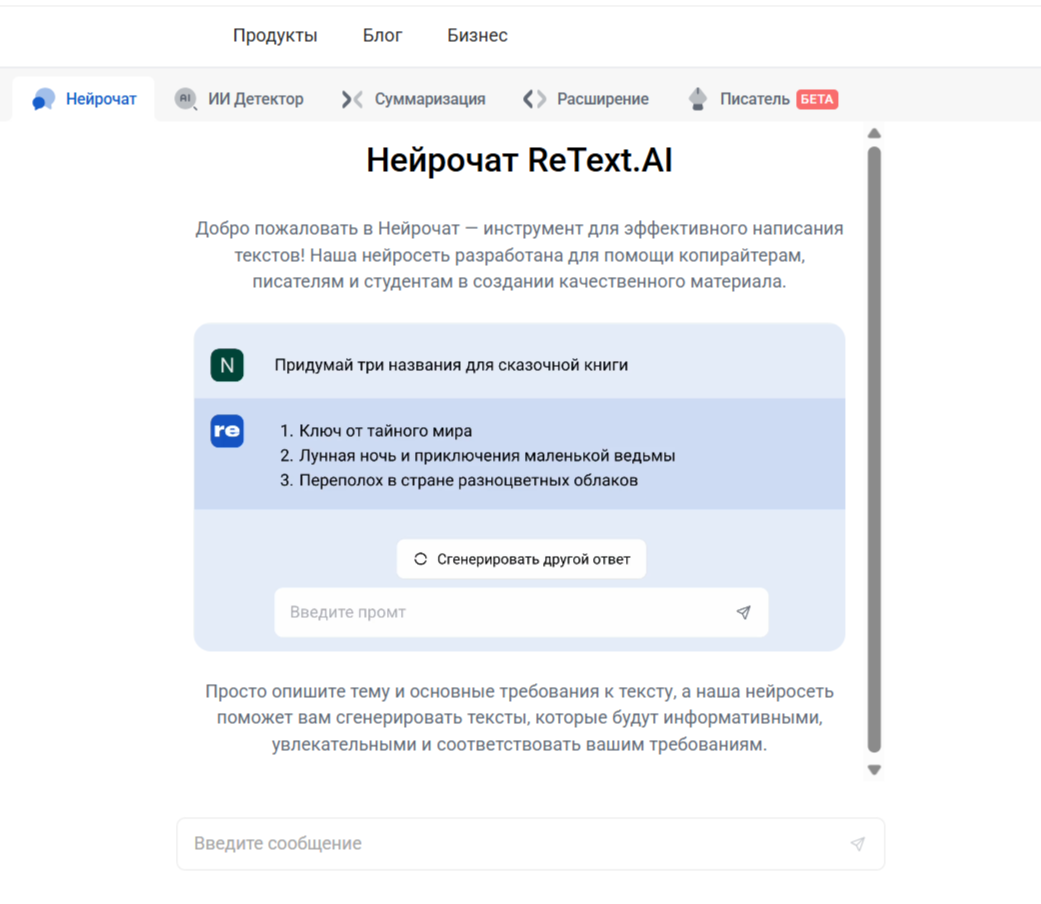Click the red БЕТА badge
The image size is (1041, 904).
tap(817, 99)
